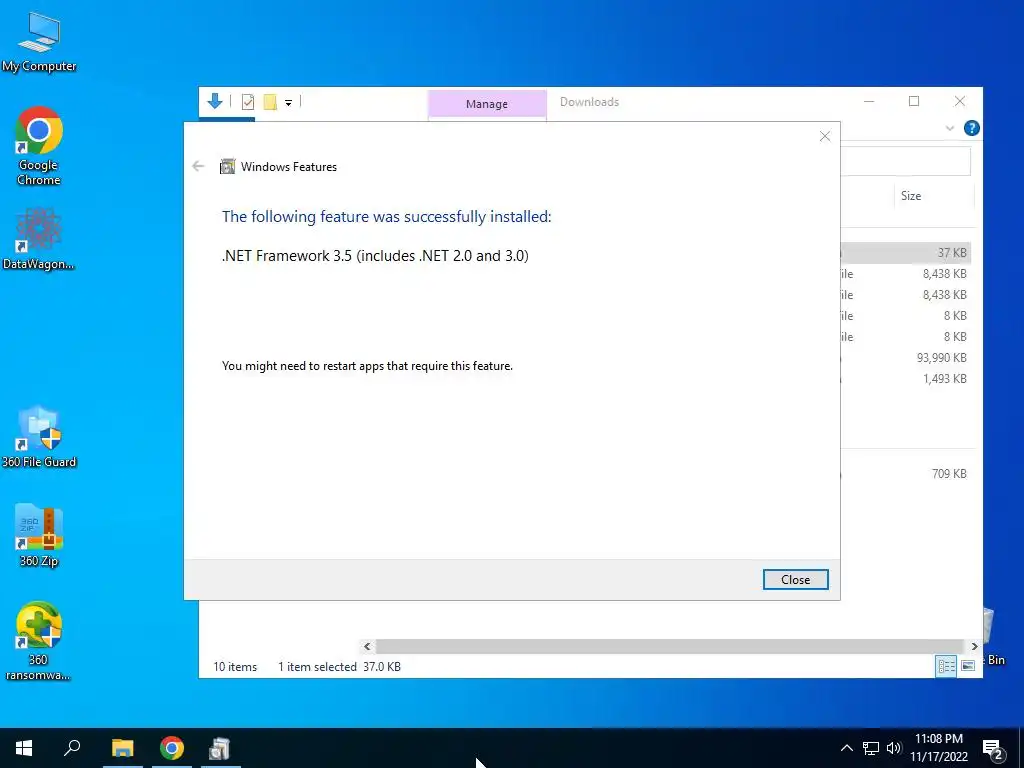Open the Customize Quick Access Toolbar dropdown
This screenshot has height=768, width=1024.
288,103
